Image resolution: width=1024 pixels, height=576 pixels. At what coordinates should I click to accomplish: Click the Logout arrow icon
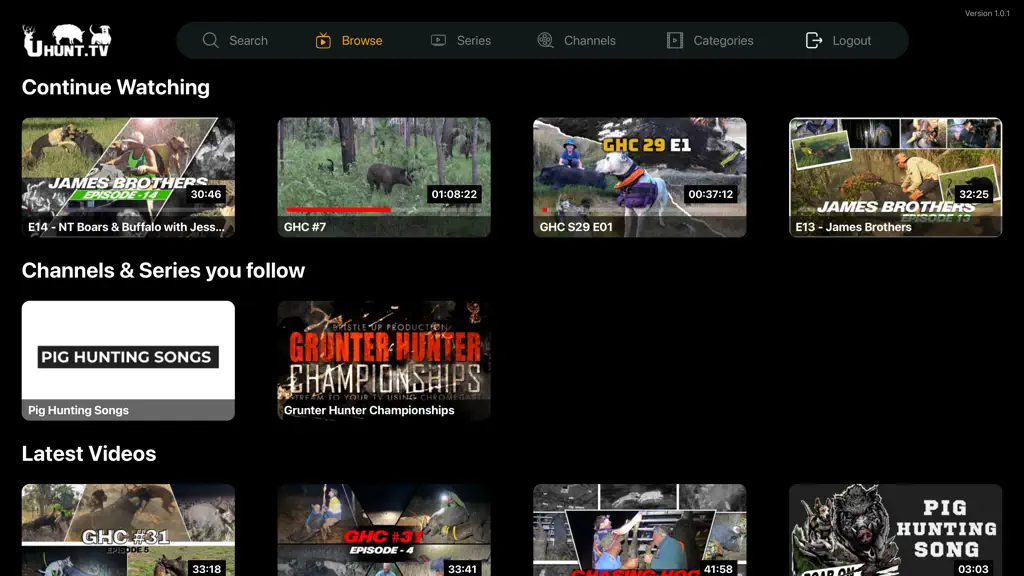(x=814, y=40)
